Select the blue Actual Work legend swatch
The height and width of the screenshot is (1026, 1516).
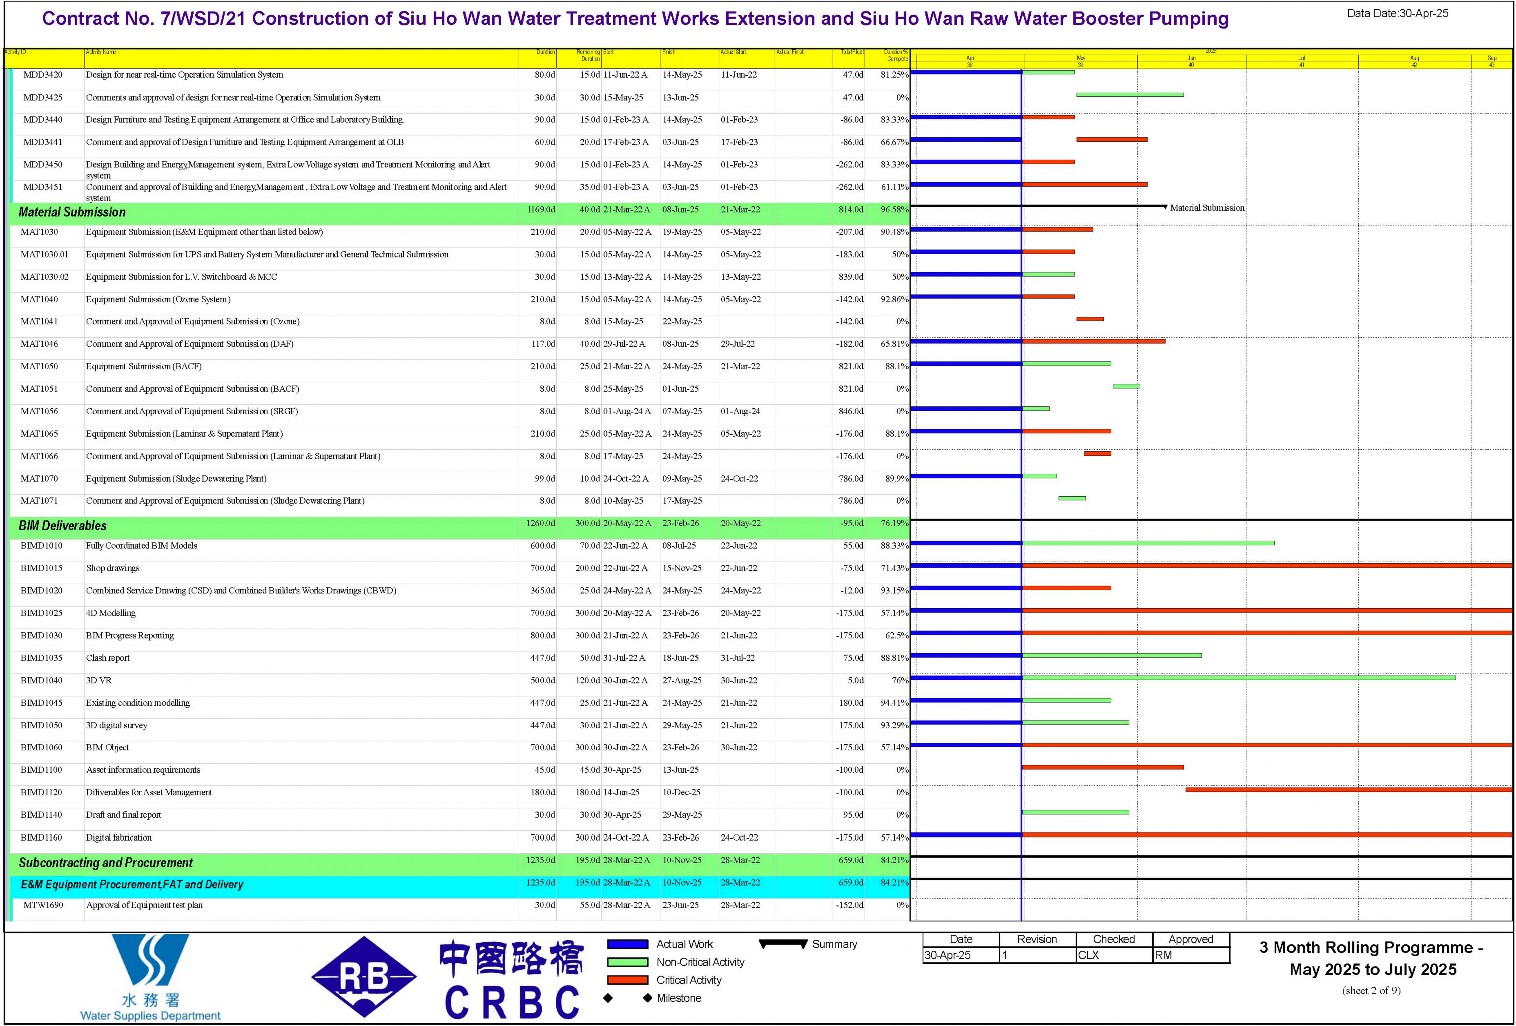click(628, 944)
